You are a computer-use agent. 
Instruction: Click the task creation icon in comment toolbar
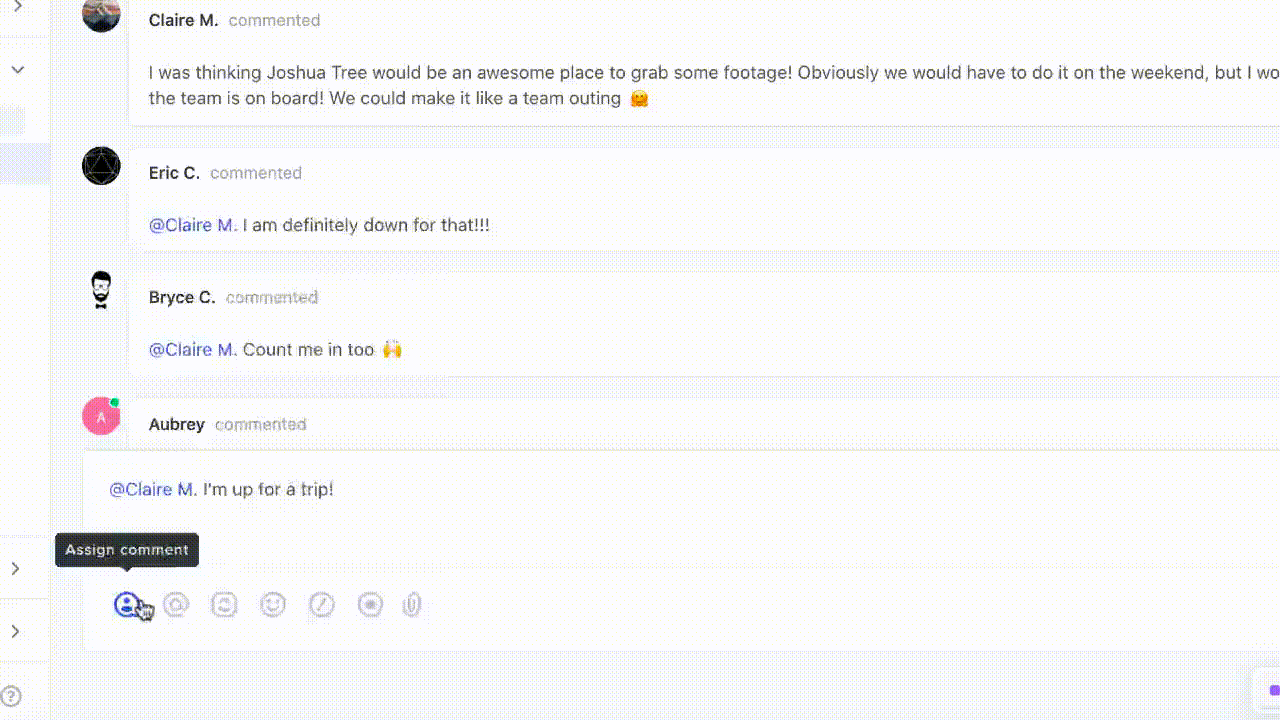point(225,604)
